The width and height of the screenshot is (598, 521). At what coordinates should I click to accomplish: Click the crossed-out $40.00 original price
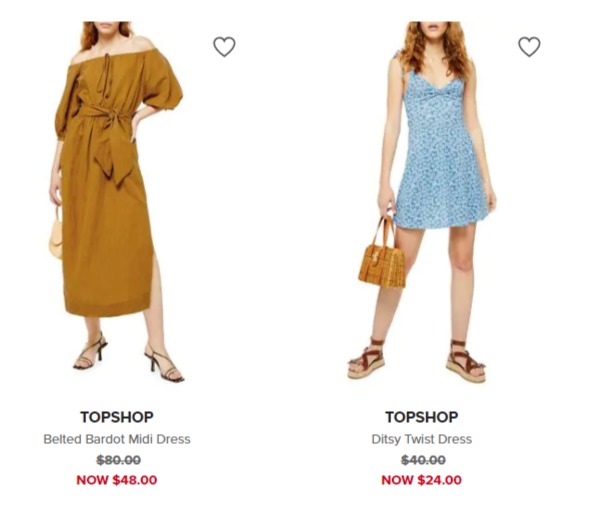click(x=423, y=460)
